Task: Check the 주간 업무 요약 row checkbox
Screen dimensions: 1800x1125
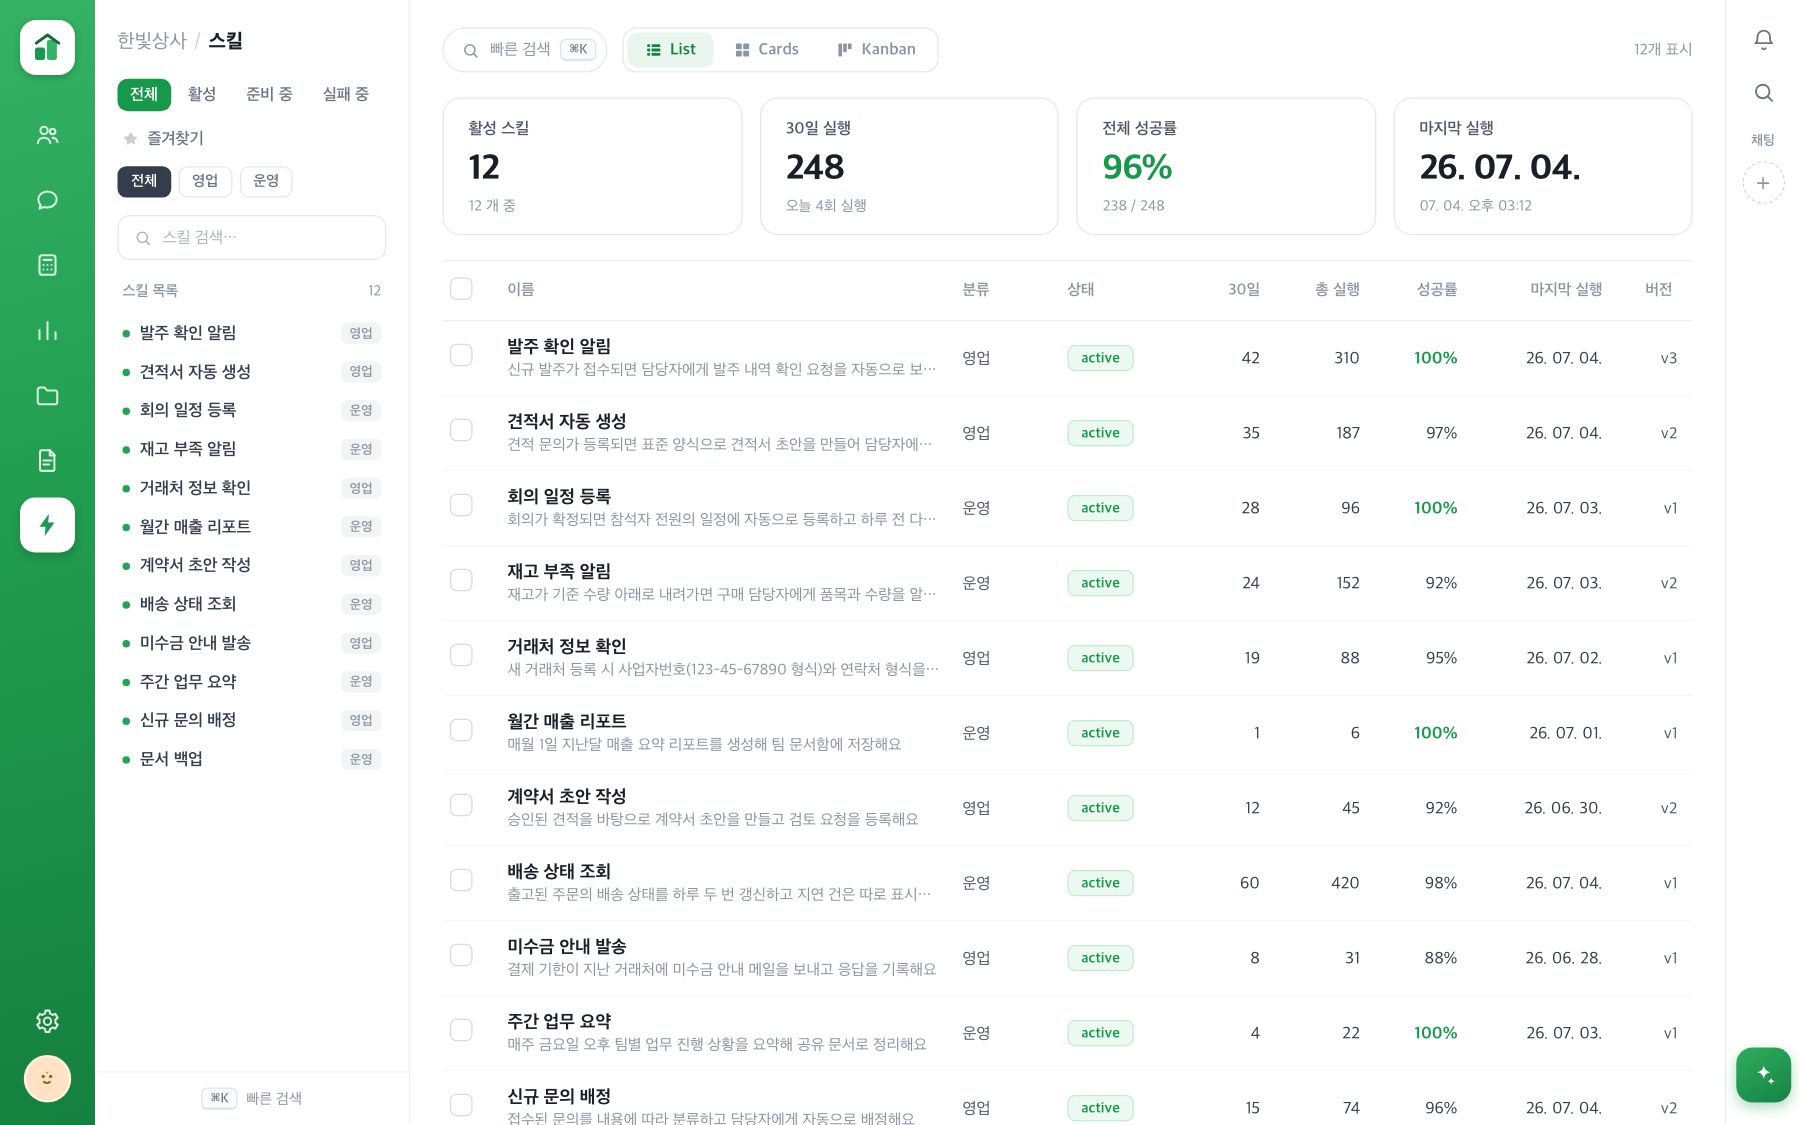Action: pos(461,1030)
